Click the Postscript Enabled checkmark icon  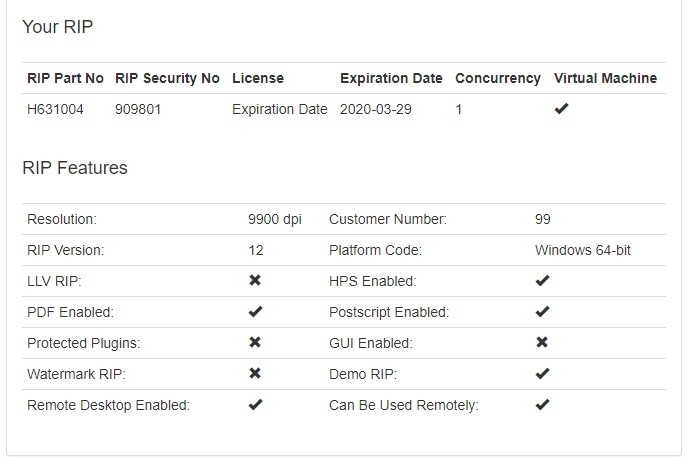click(542, 312)
